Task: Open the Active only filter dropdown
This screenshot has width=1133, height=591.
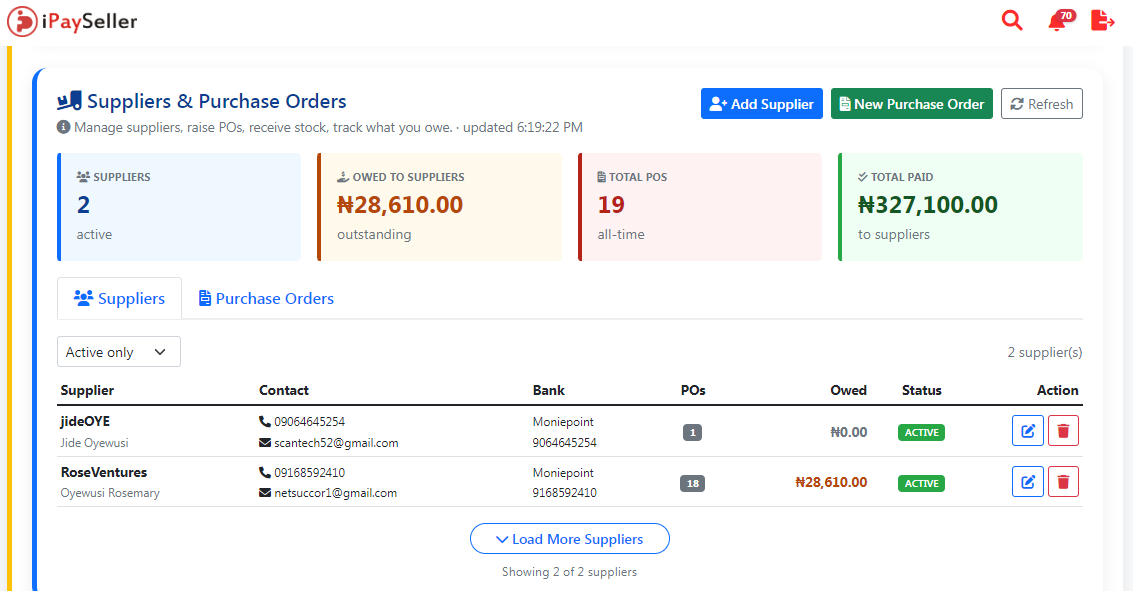Action: pyautogui.click(x=119, y=352)
